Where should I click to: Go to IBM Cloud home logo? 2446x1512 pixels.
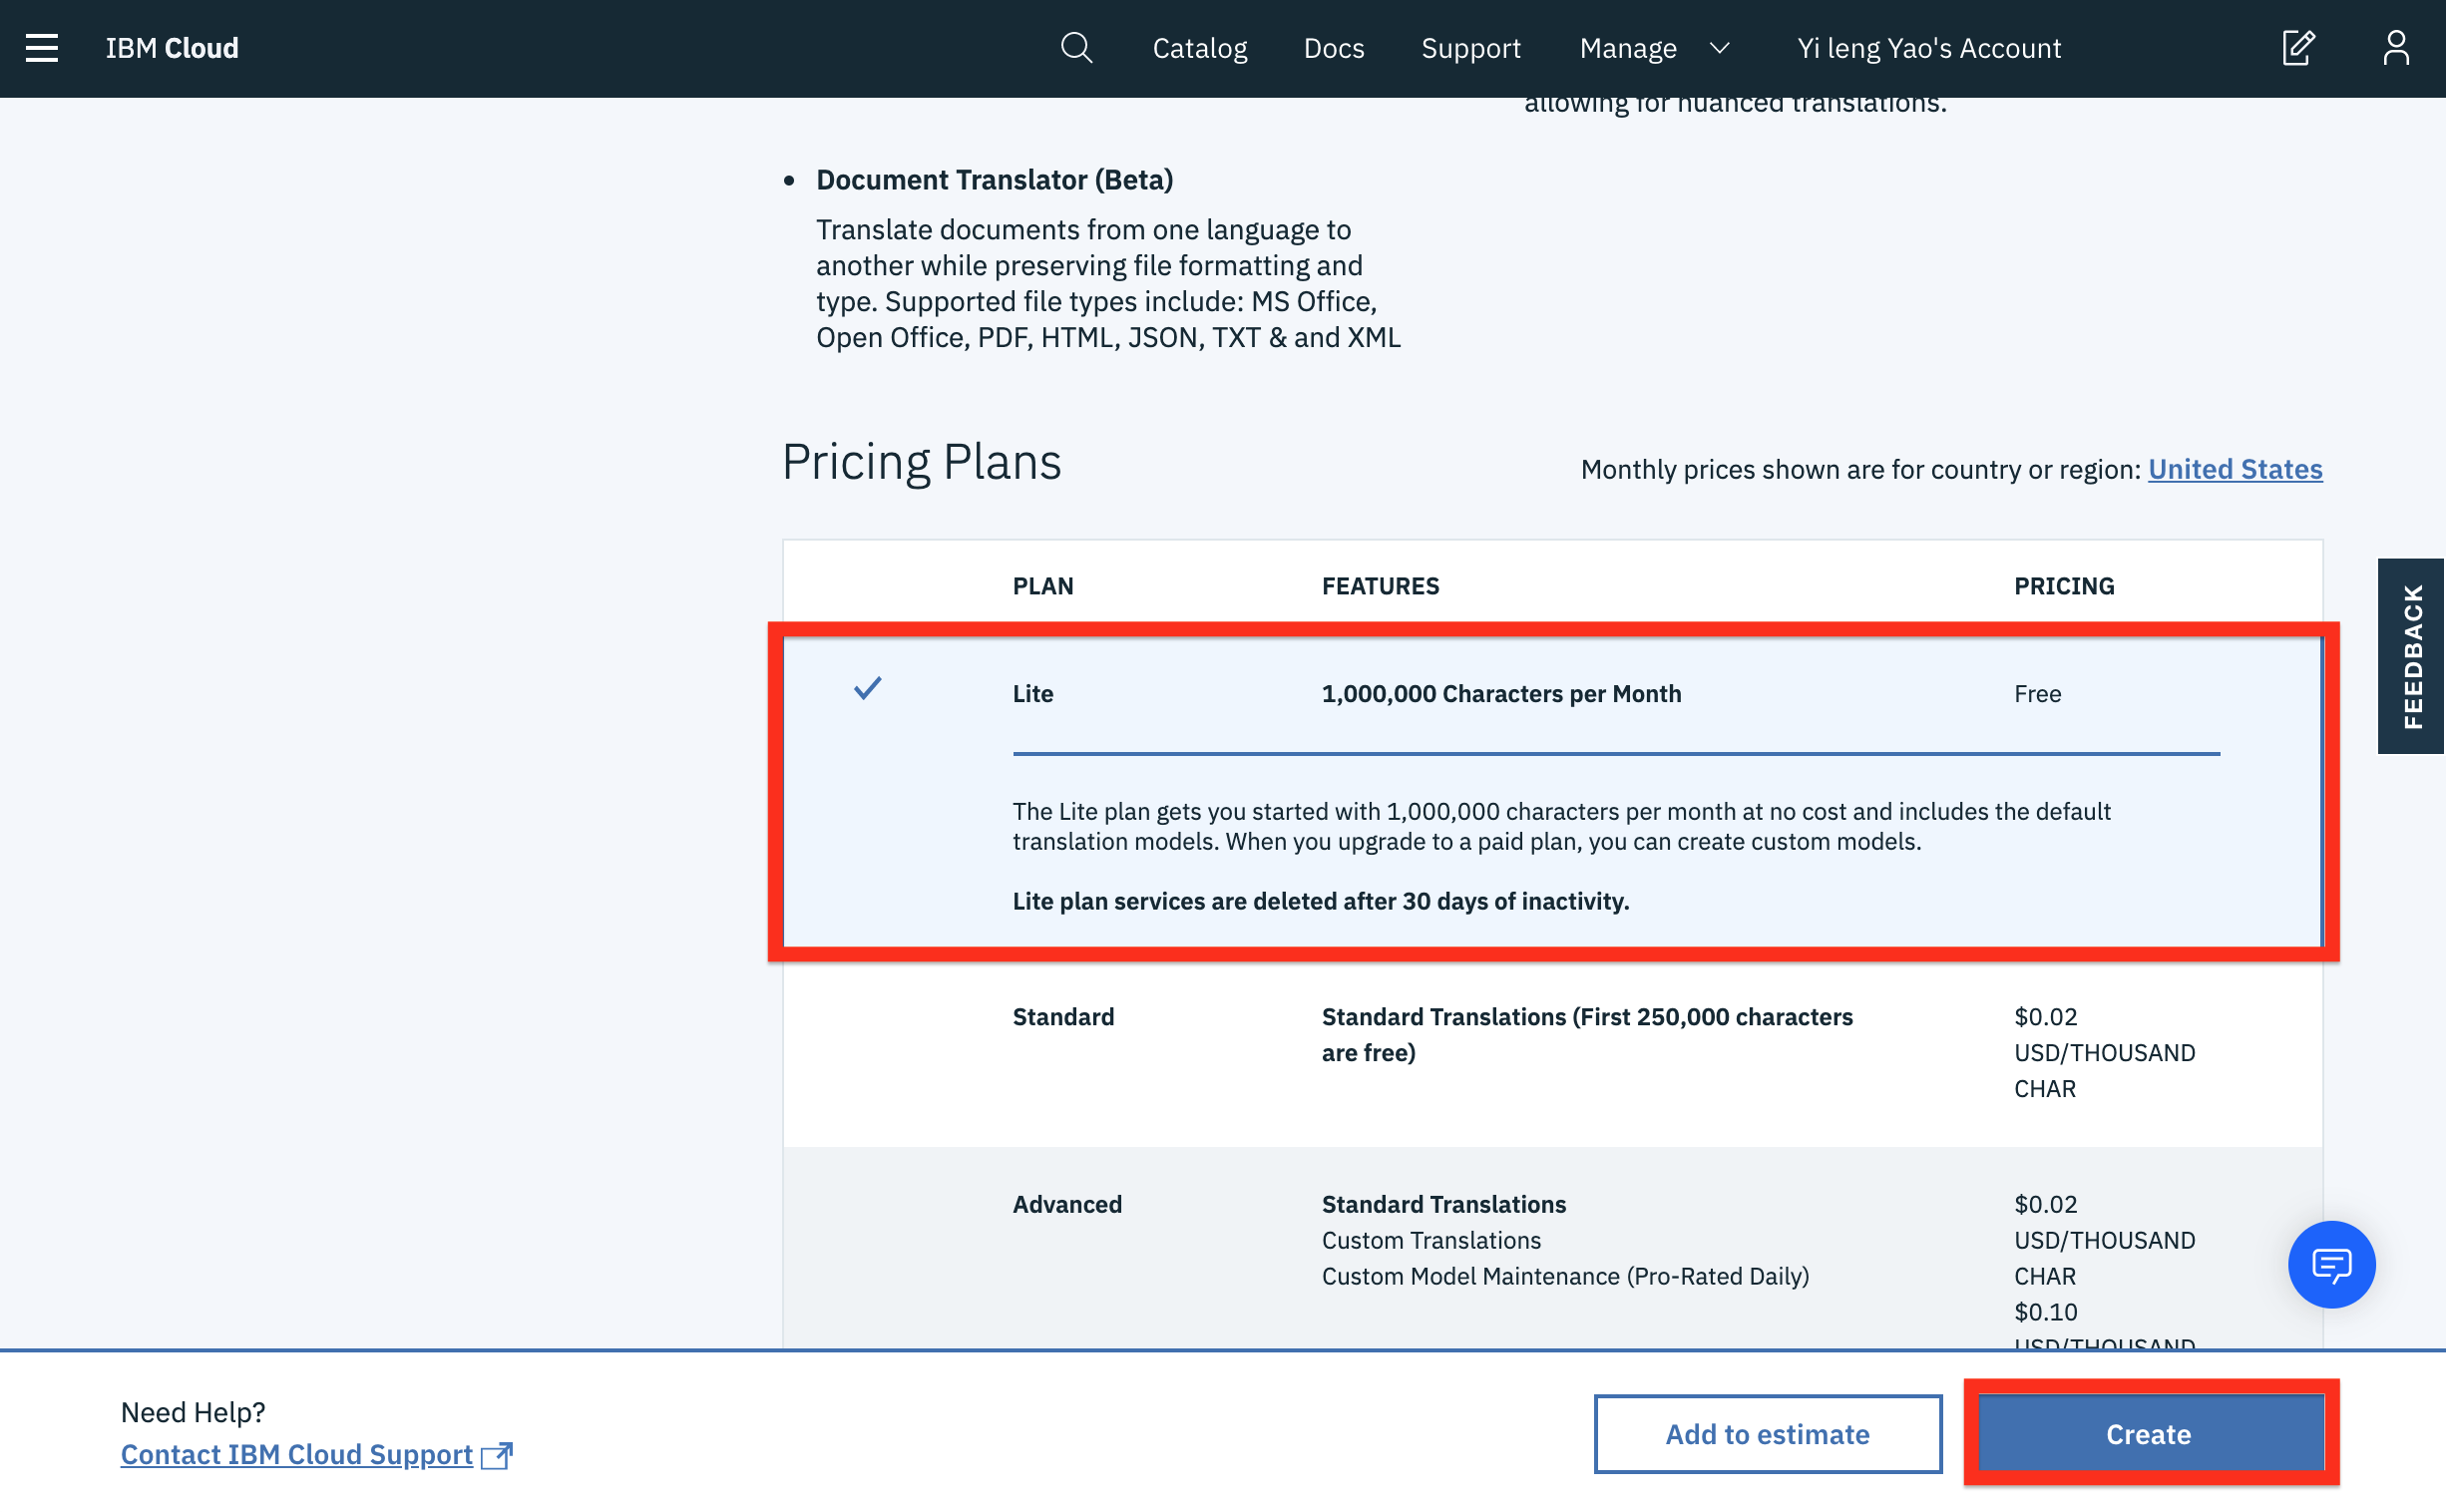[172, 48]
